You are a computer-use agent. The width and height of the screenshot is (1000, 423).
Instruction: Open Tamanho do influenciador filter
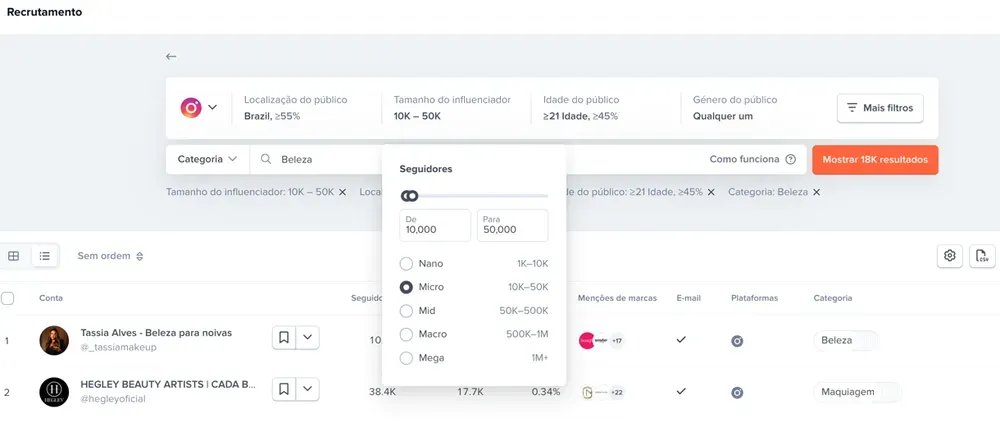[x=452, y=108]
